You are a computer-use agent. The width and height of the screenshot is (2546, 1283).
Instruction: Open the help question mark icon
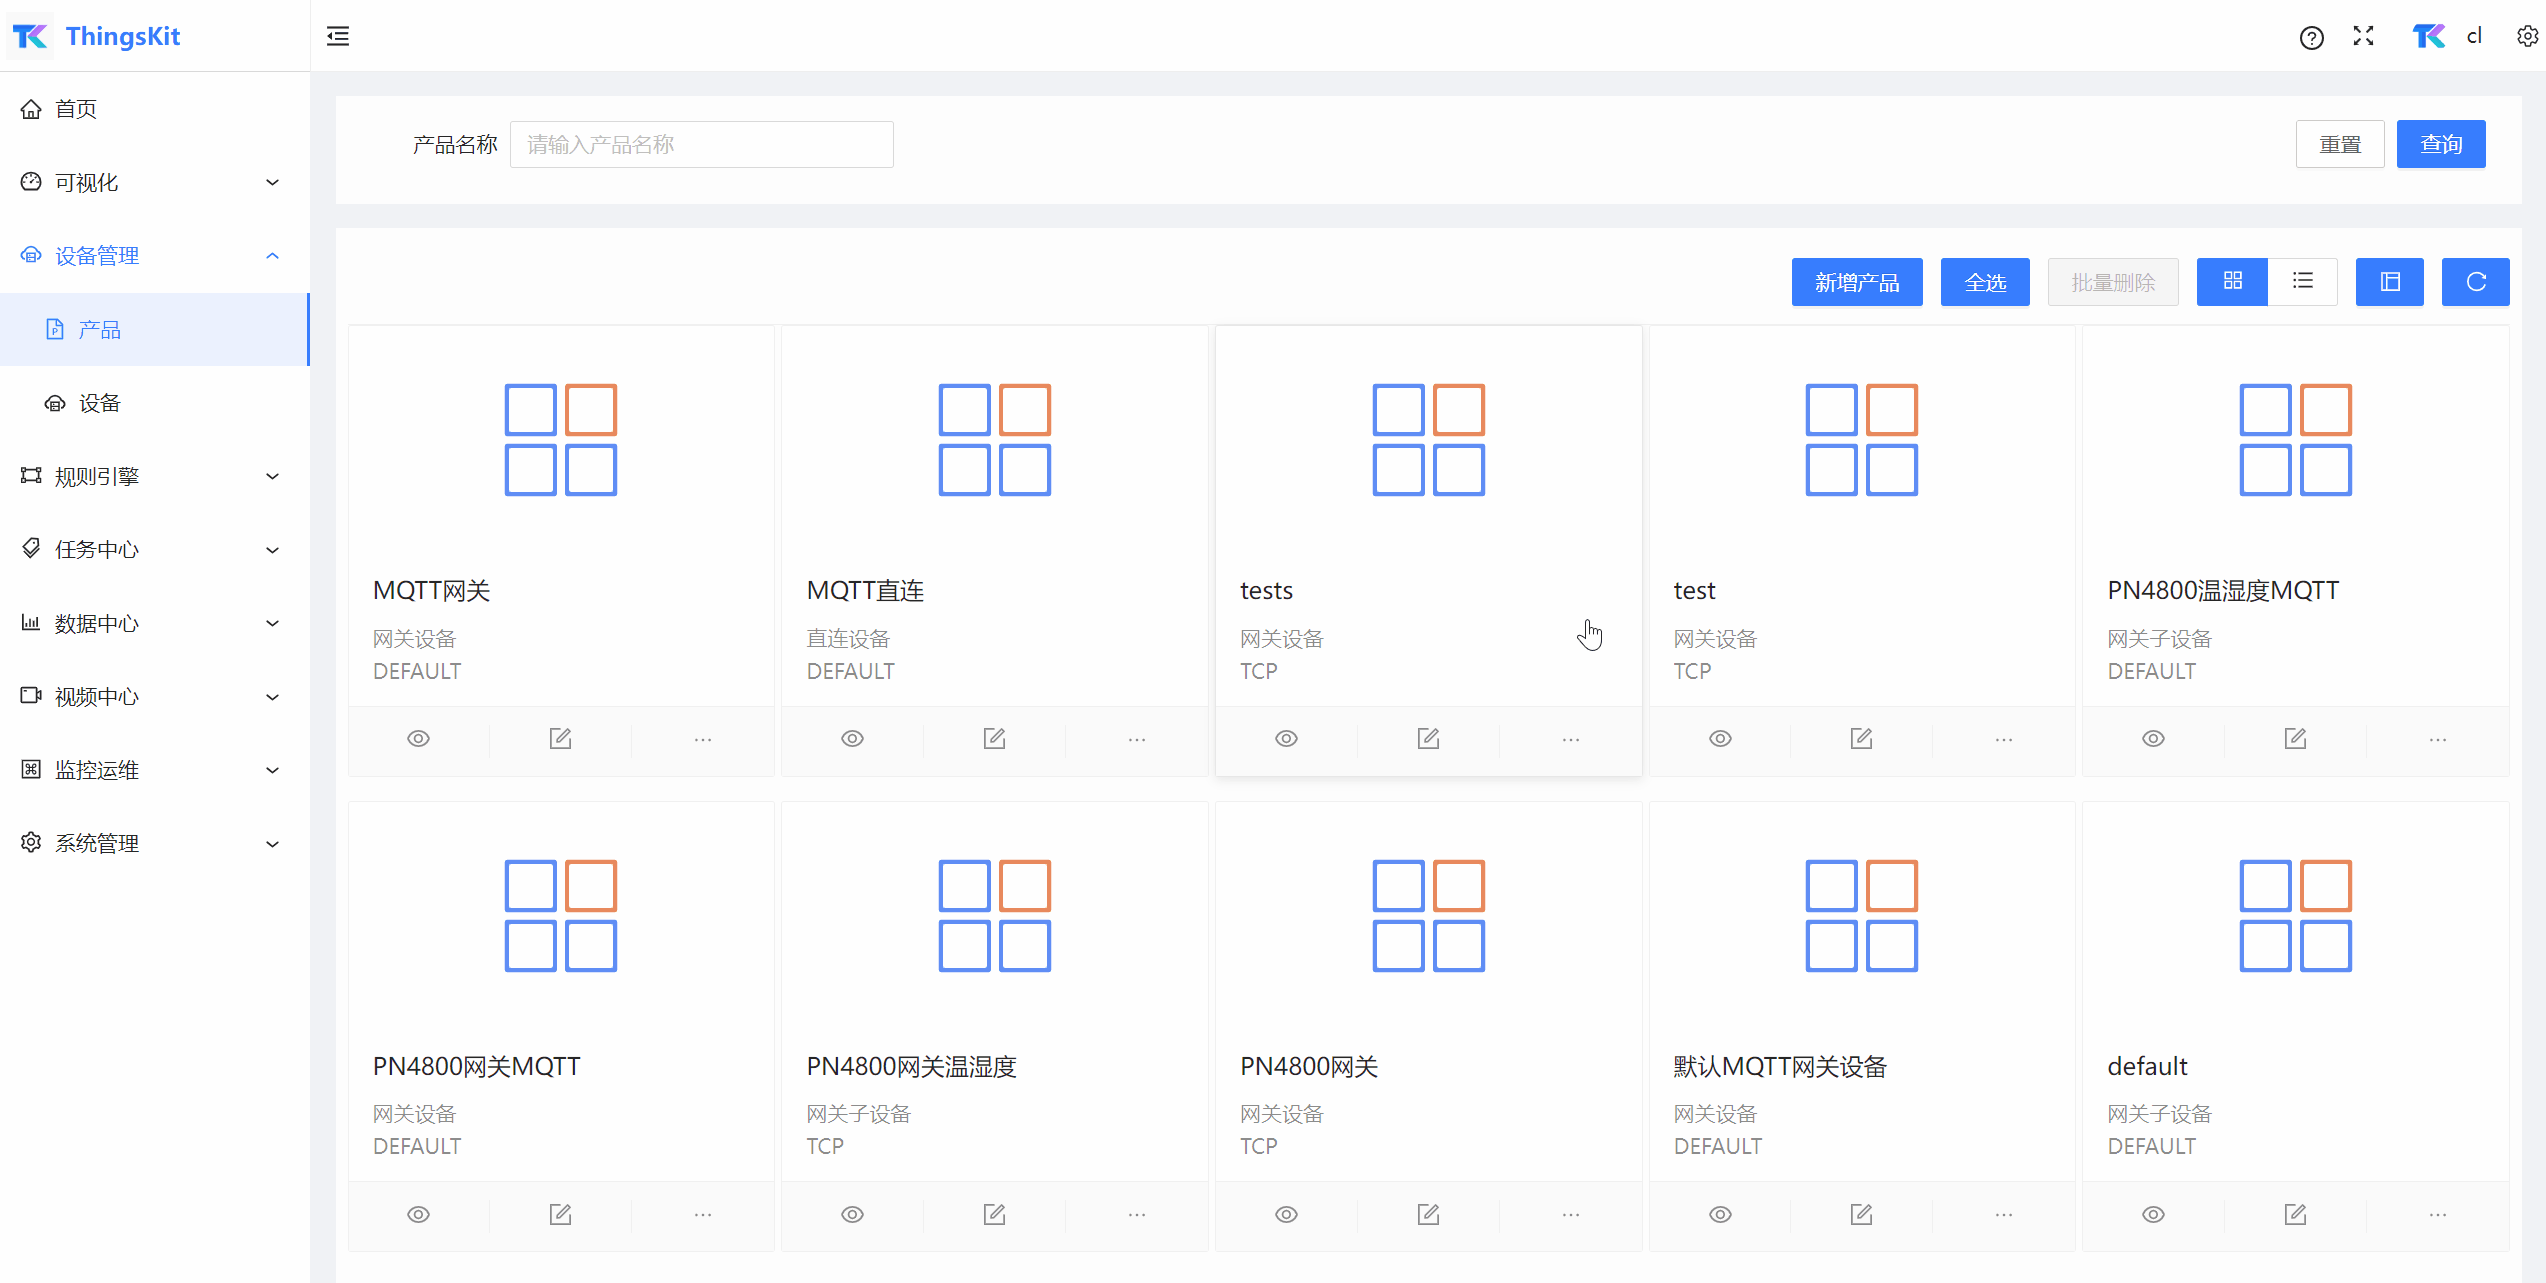point(2311,38)
